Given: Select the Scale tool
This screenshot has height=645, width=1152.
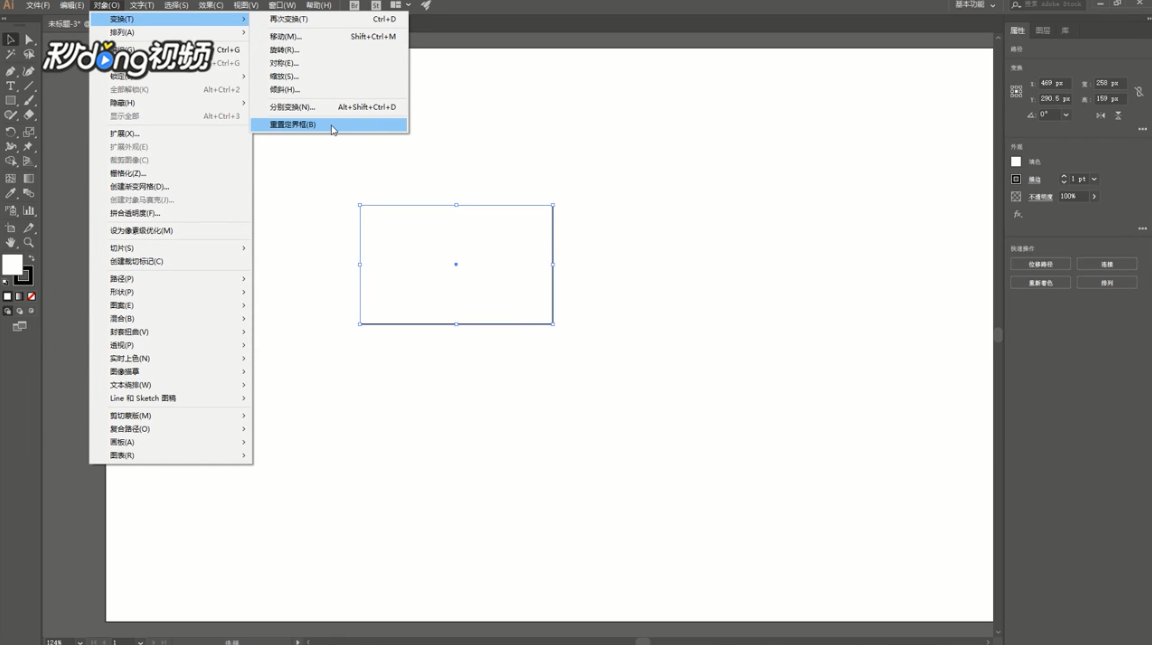Looking at the screenshot, I should pos(29,132).
